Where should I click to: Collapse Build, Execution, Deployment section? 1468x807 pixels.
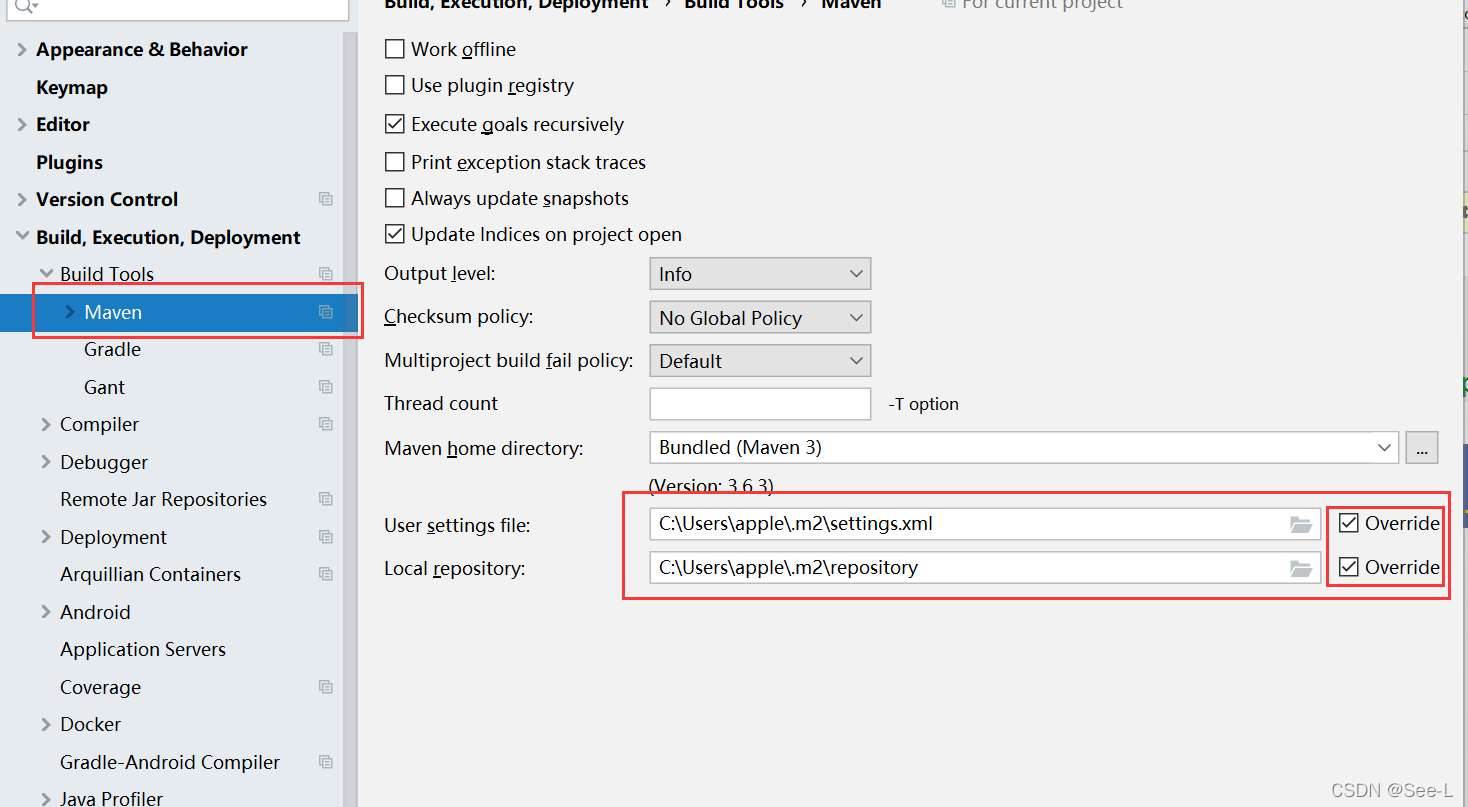click(21, 237)
